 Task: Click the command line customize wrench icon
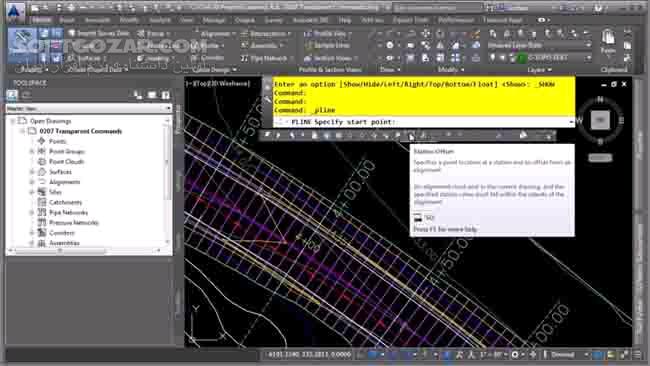pyautogui.click(x=267, y=99)
